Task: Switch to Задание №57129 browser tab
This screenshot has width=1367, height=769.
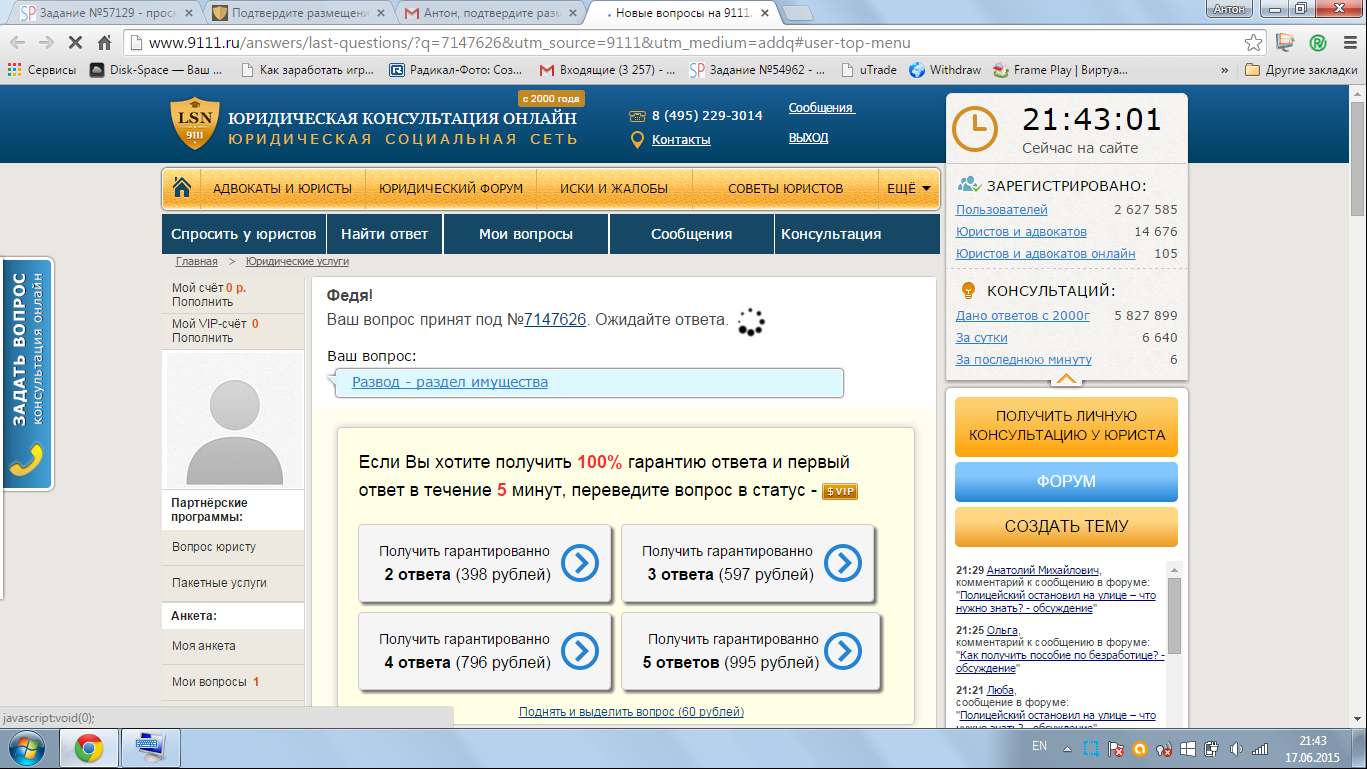Action: coord(105,13)
